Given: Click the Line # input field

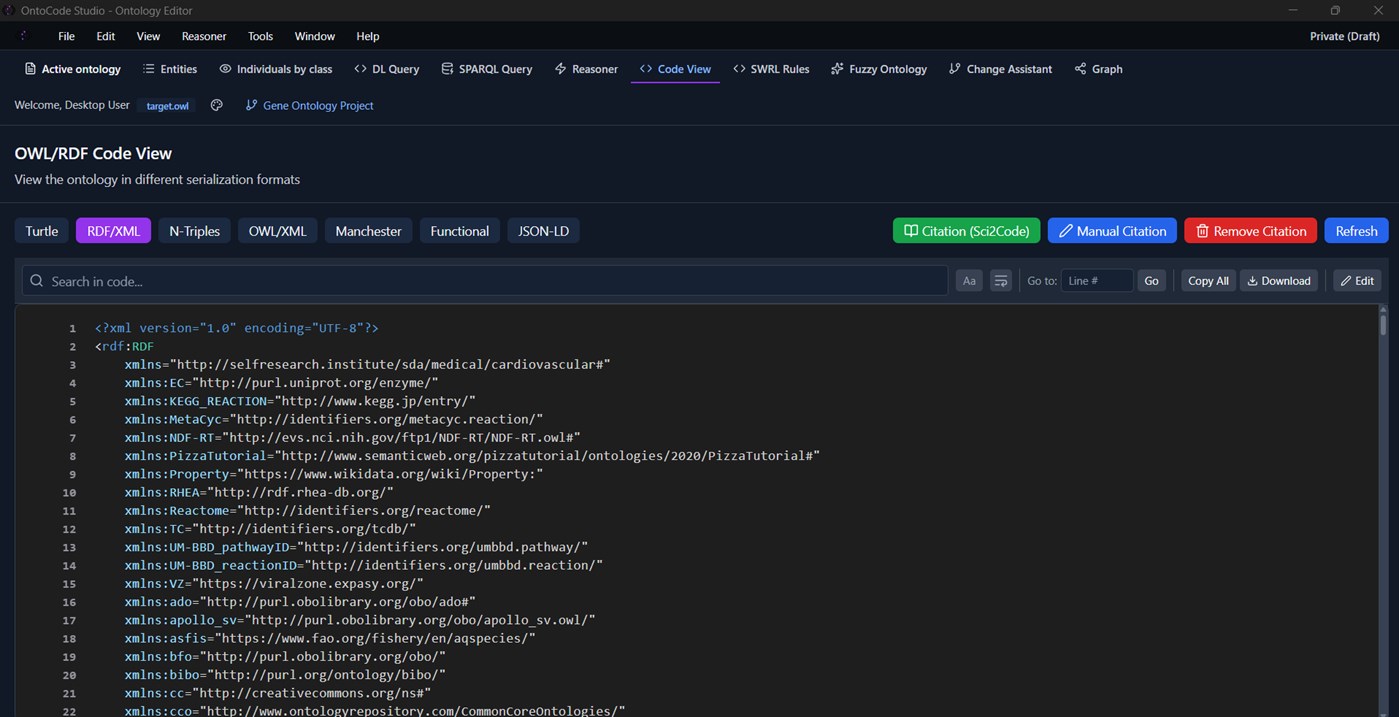Looking at the screenshot, I should pyautogui.click(x=1097, y=281).
